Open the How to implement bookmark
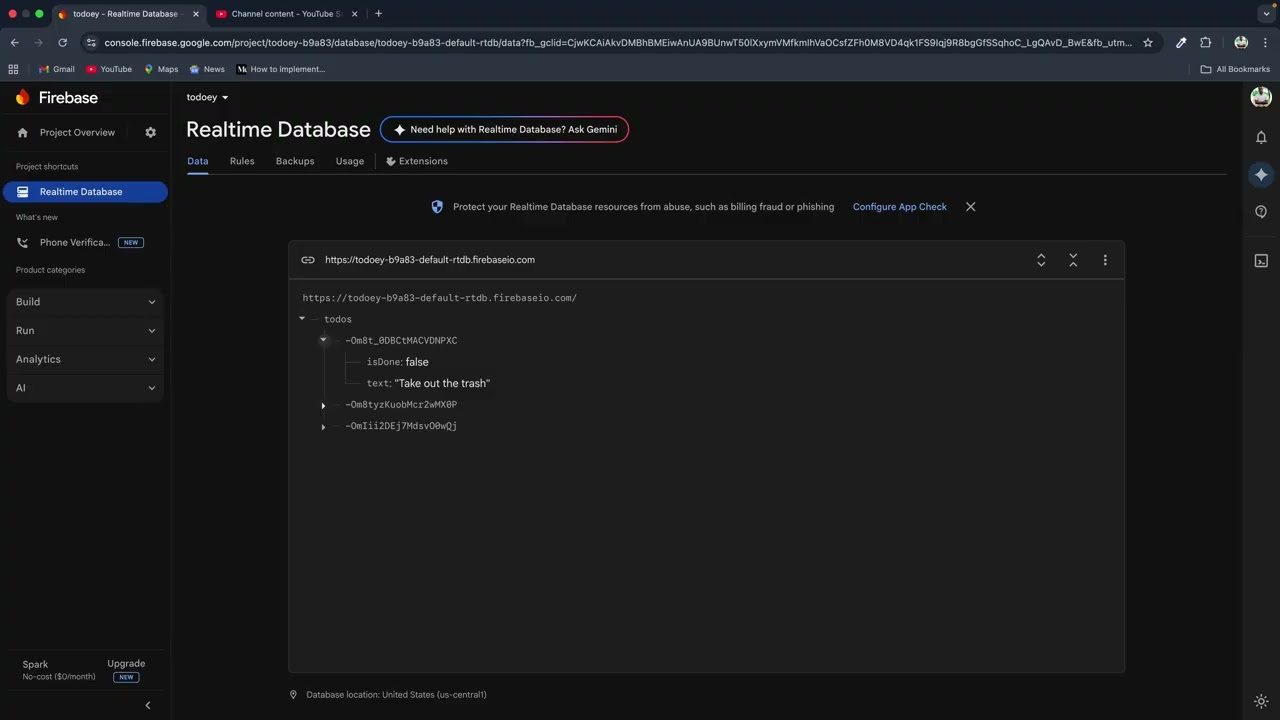Image resolution: width=1280 pixels, height=720 pixels. point(281,69)
